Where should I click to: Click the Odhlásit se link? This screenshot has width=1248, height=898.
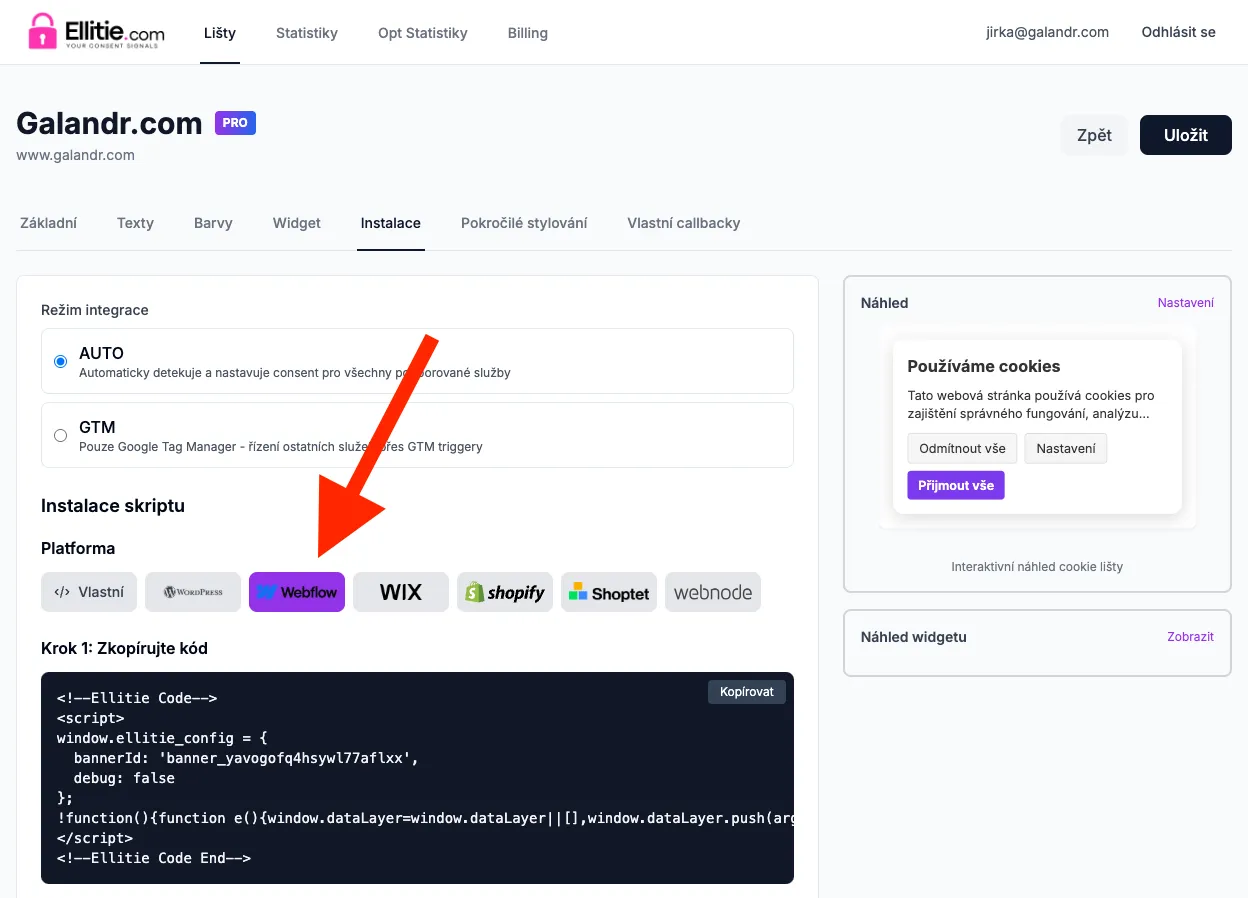point(1178,32)
